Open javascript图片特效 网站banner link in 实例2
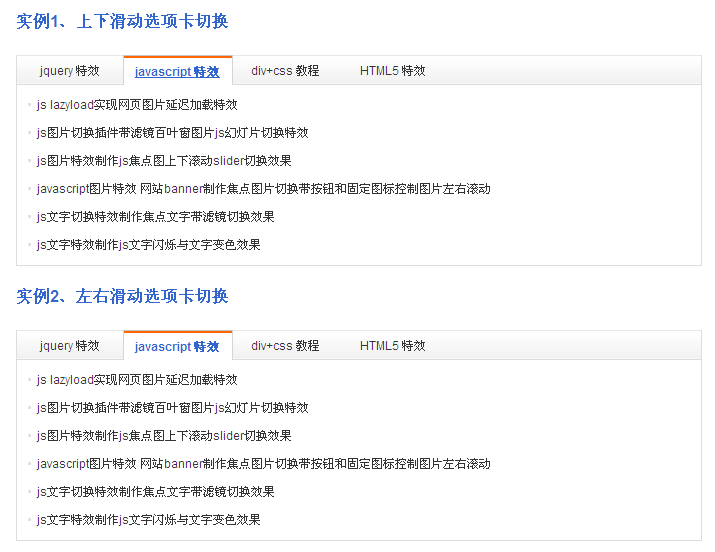 [264, 464]
